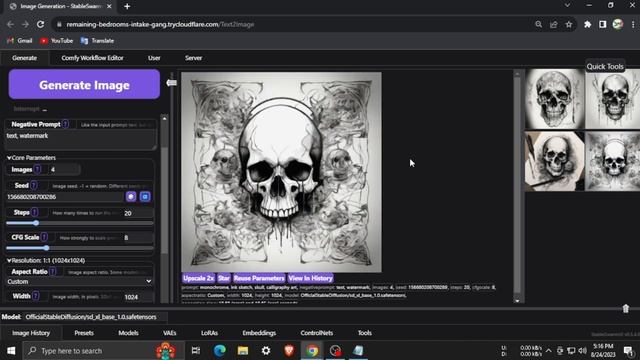
Task: Open the Quick Tools menu
Action: pos(605,67)
